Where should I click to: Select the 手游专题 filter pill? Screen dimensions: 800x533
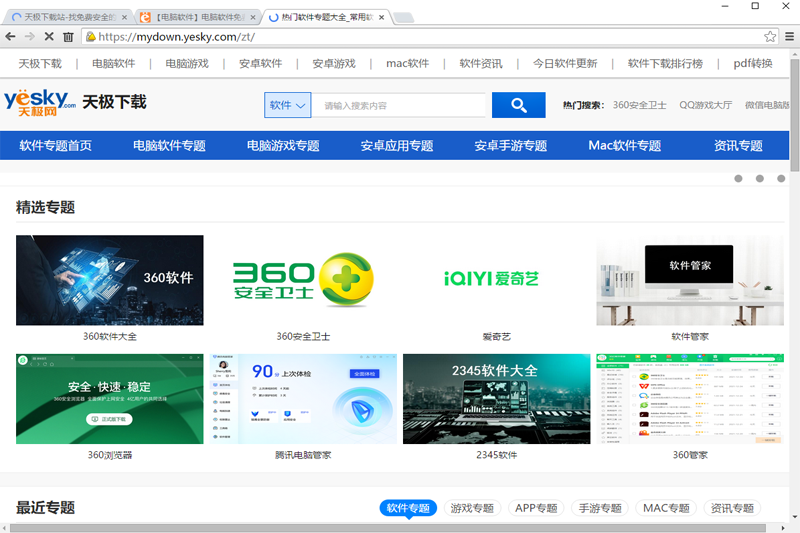tap(600, 508)
